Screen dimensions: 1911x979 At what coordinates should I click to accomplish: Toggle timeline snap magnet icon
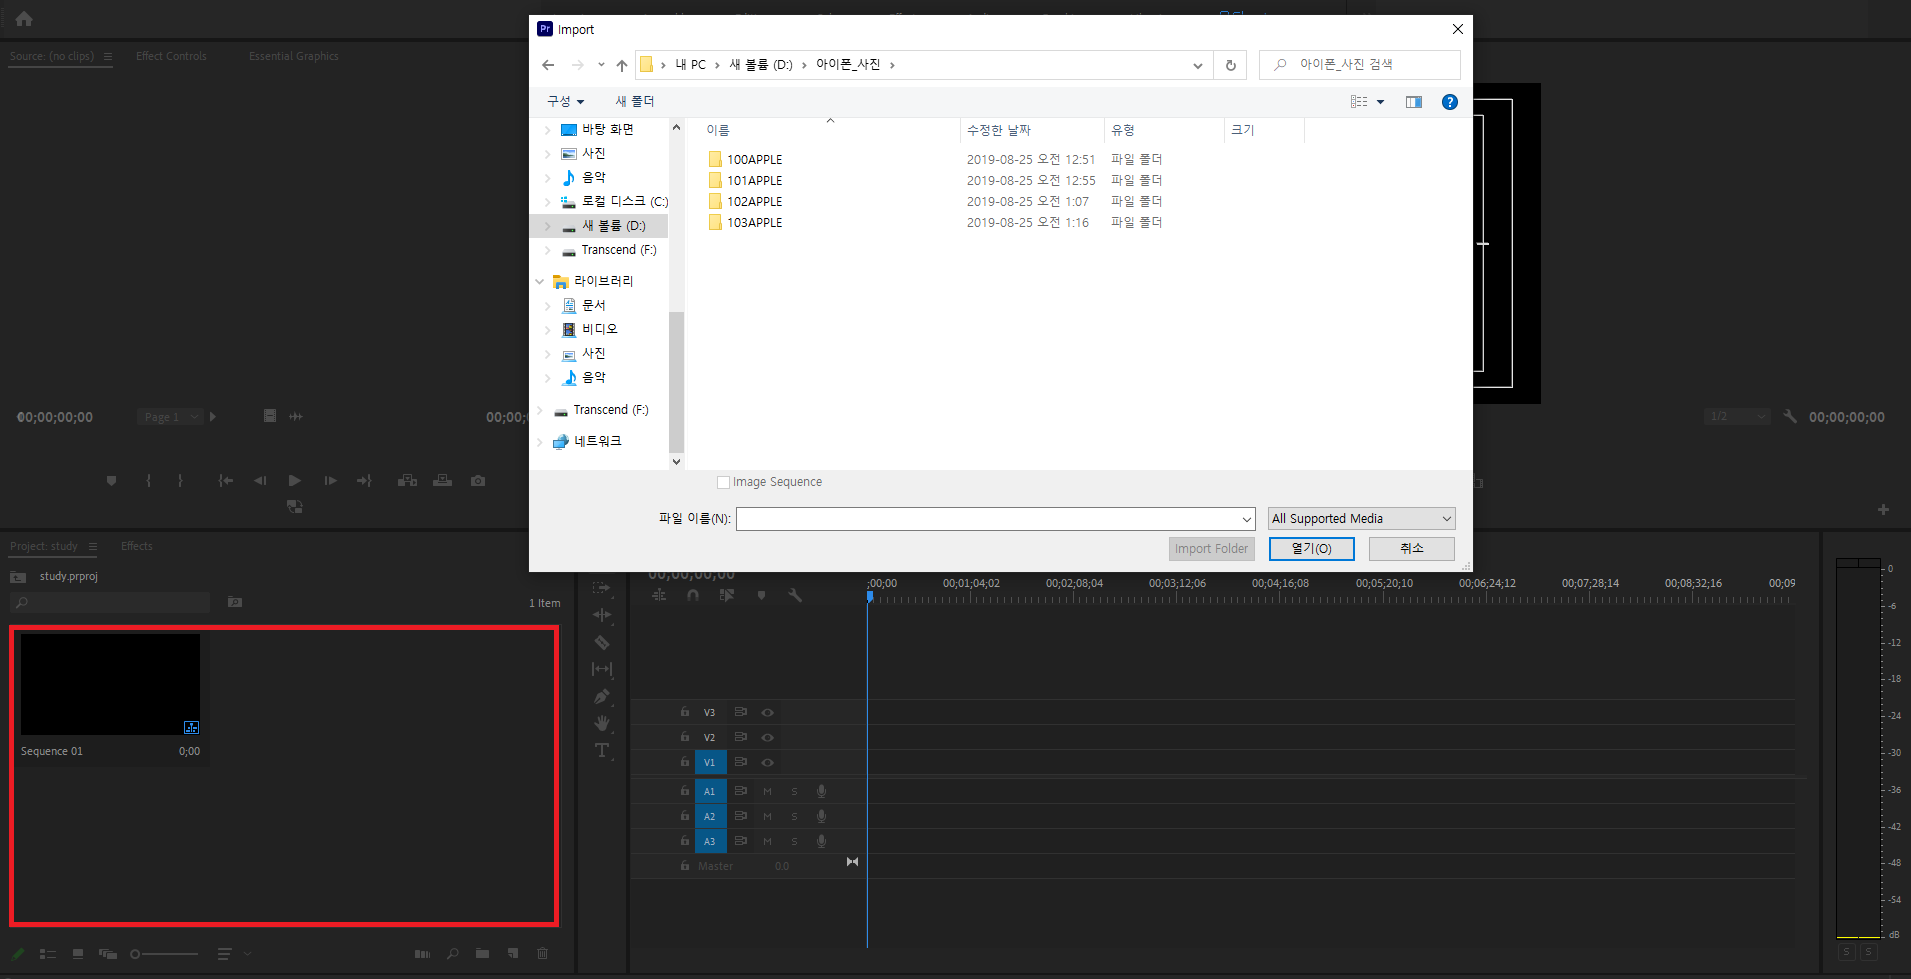tap(693, 595)
